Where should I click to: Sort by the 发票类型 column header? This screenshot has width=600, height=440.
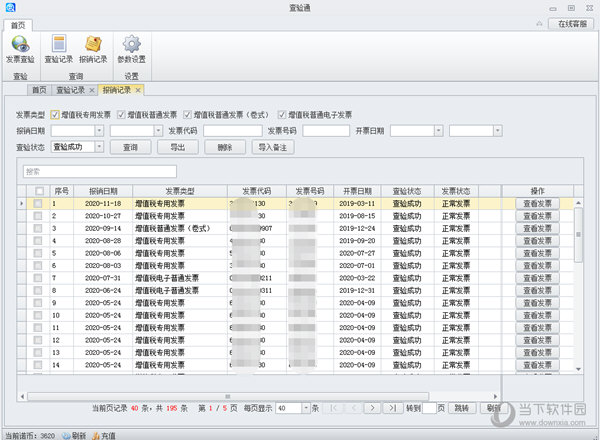coord(180,191)
